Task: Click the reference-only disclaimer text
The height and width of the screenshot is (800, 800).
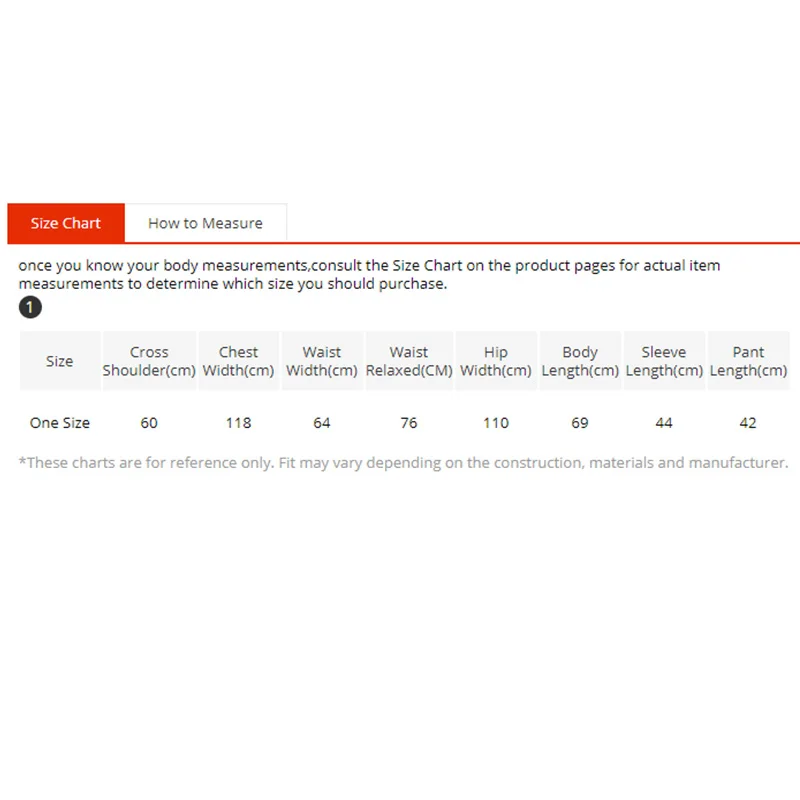Action: 404,463
